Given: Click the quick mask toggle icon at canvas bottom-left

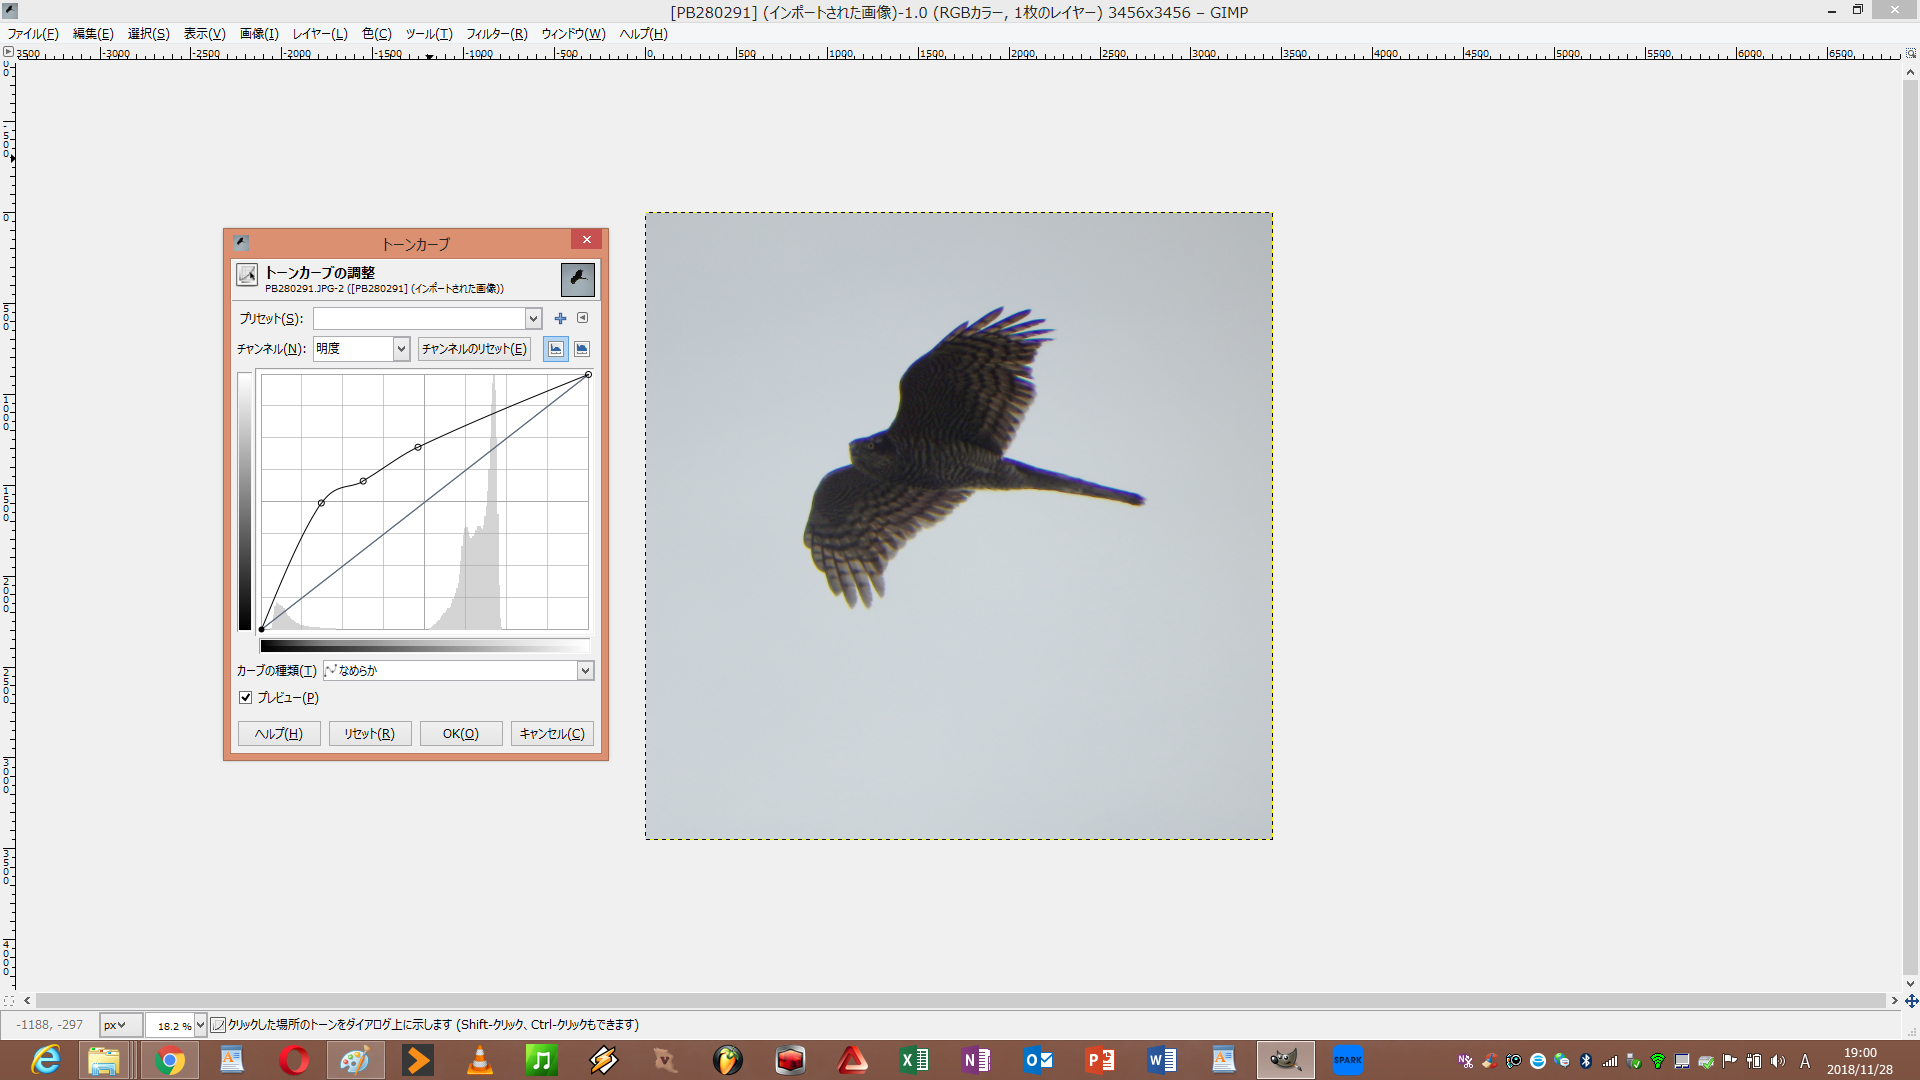Looking at the screenshot, I should coord(9,1000).
